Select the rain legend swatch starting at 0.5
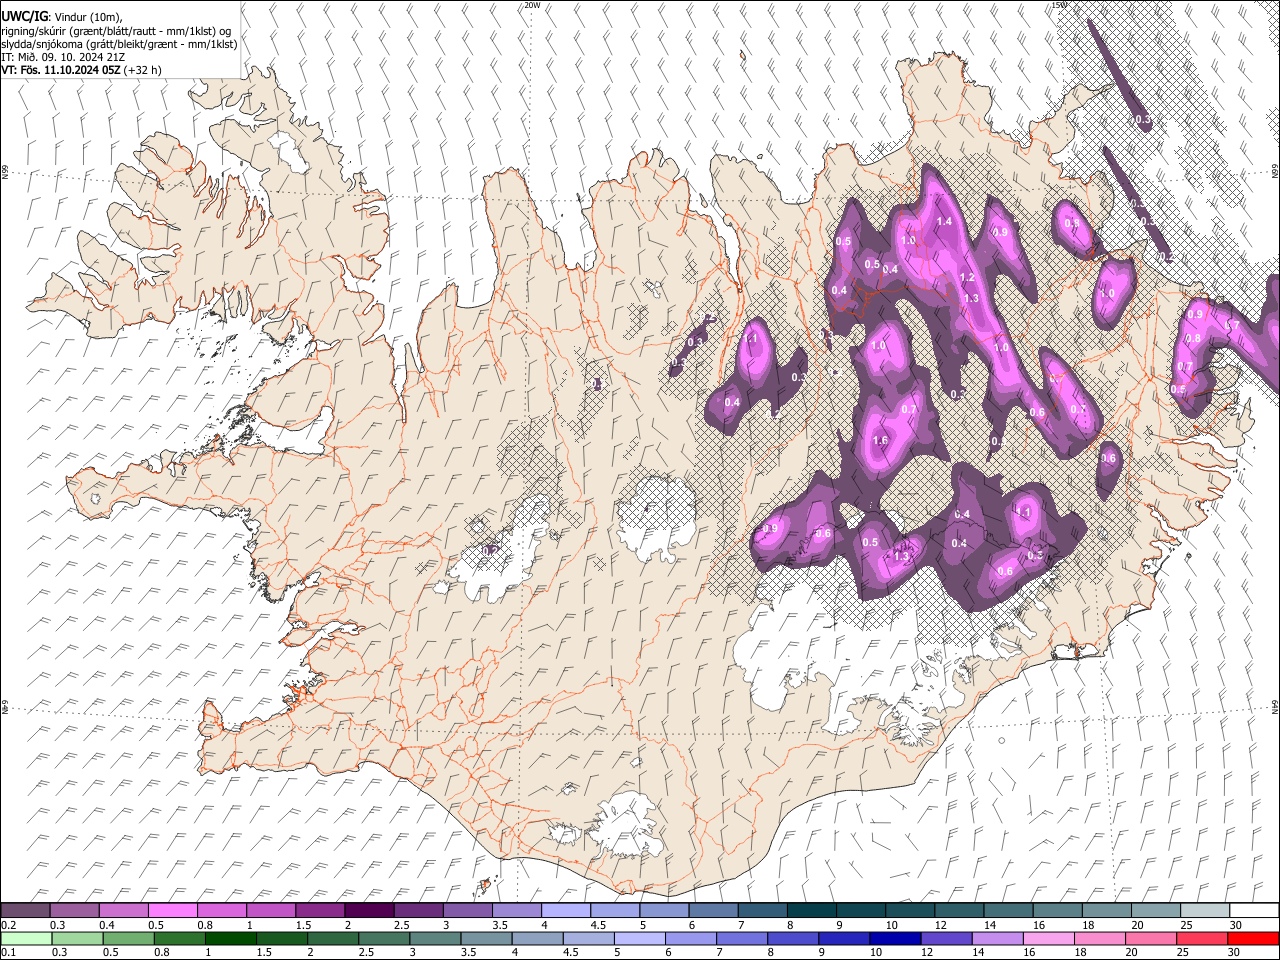 [127, 938]
